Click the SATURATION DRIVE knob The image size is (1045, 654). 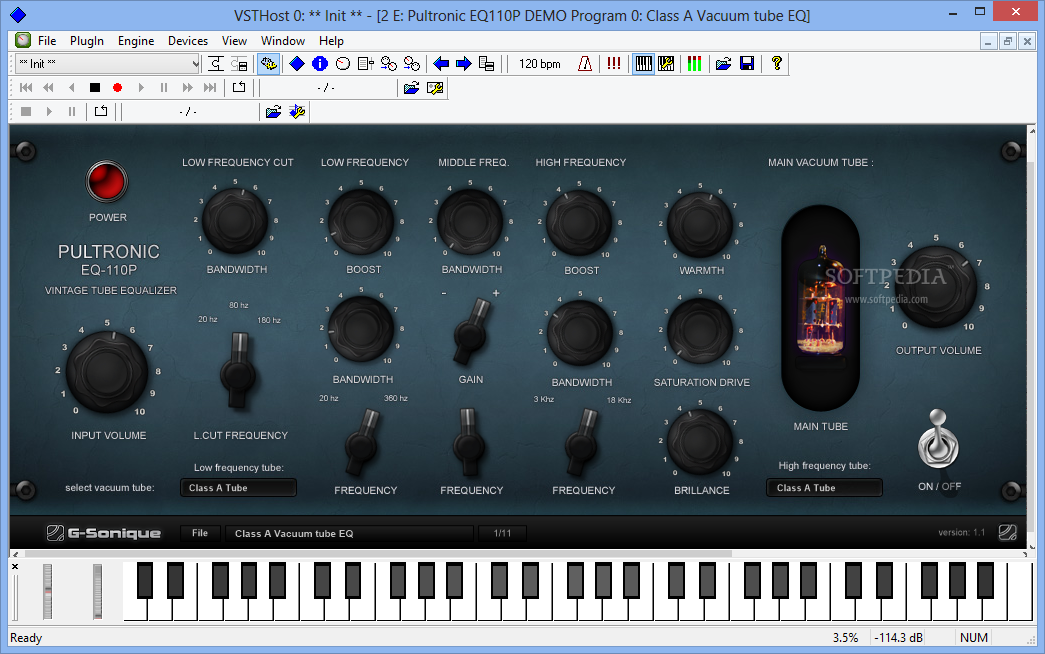(700, 331)
